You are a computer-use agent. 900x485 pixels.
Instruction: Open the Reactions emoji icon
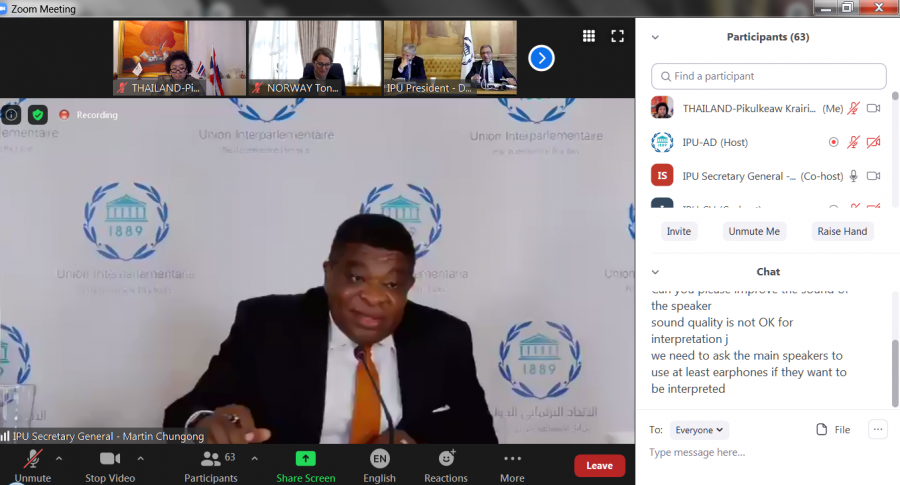click(446, 459)
